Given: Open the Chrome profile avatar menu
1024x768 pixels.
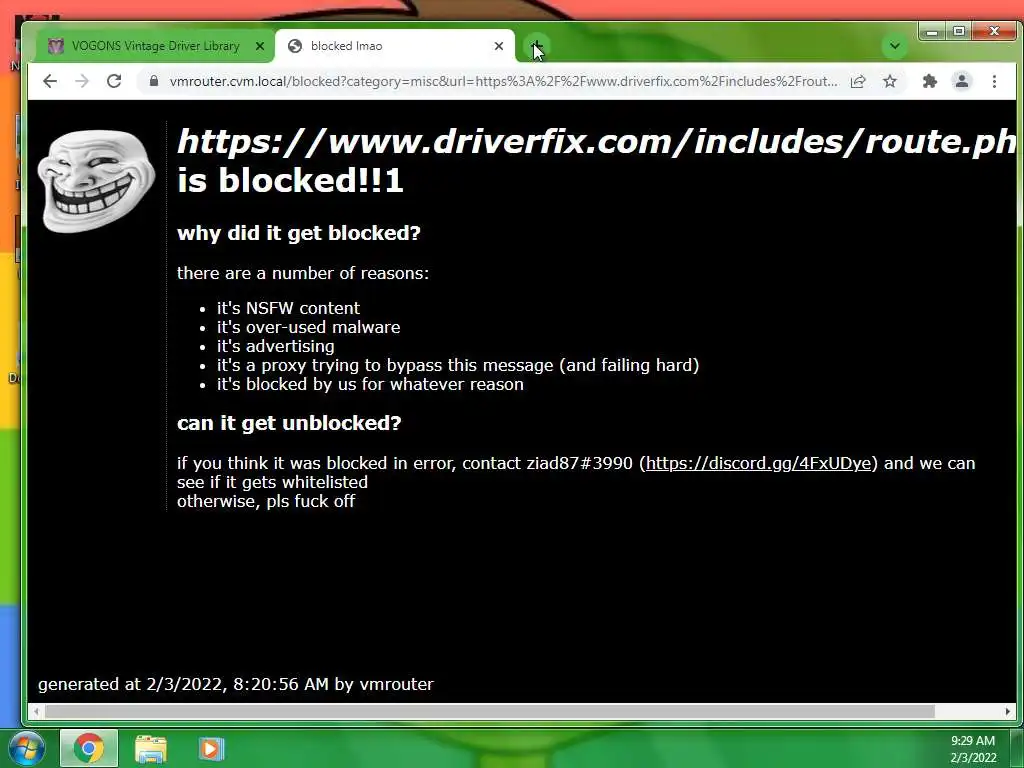Looking at the screenshot, I should click(961, 81).
